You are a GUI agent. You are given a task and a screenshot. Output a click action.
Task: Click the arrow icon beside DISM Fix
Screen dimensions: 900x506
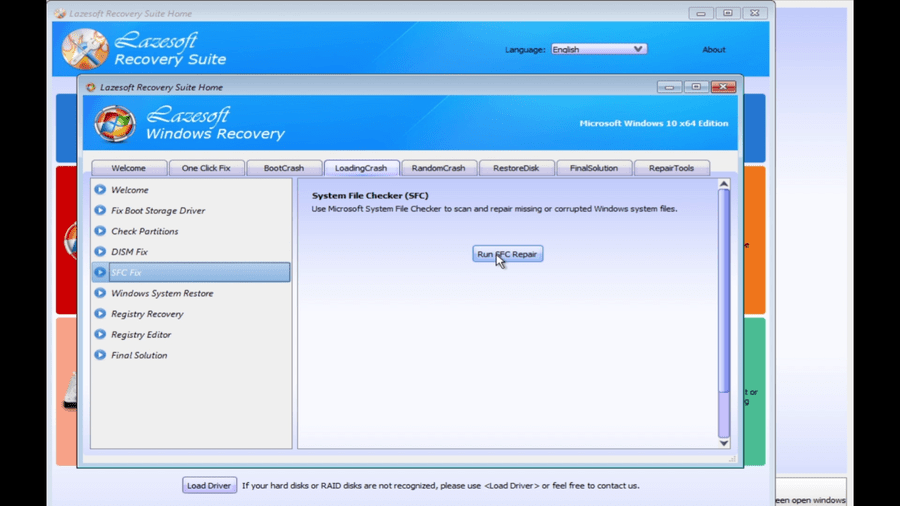(x=100, y=251)
